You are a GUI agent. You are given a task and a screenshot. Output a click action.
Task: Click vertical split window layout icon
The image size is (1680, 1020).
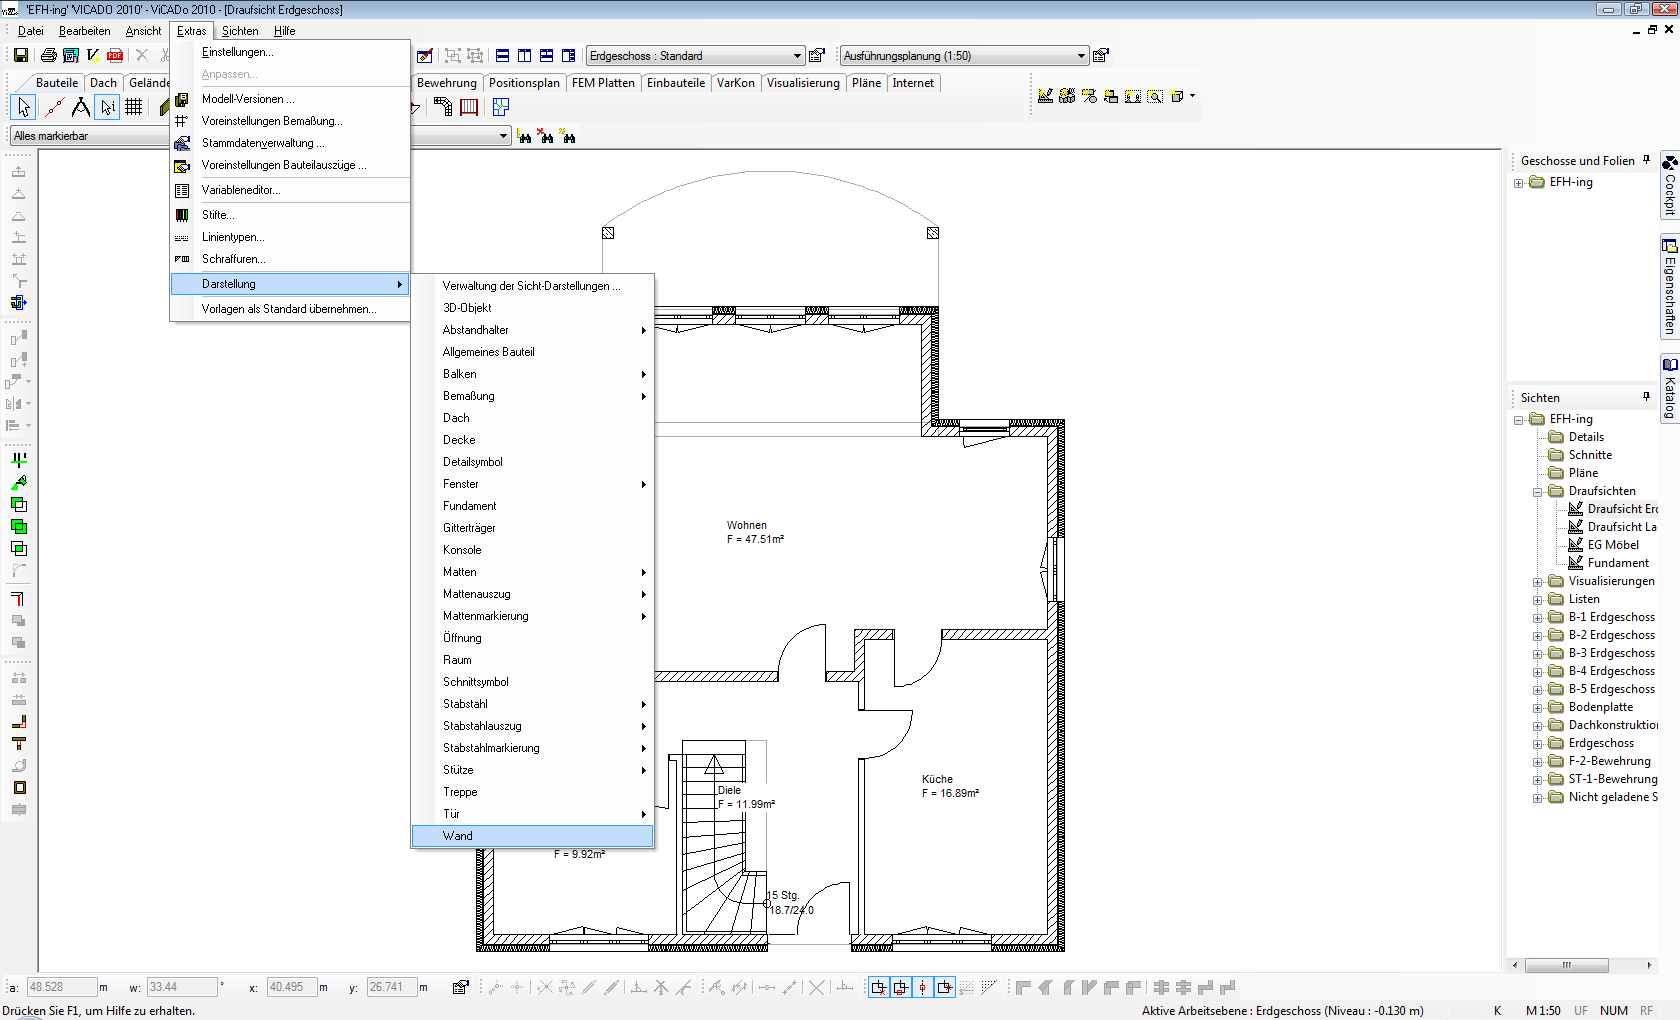(525, 55)
